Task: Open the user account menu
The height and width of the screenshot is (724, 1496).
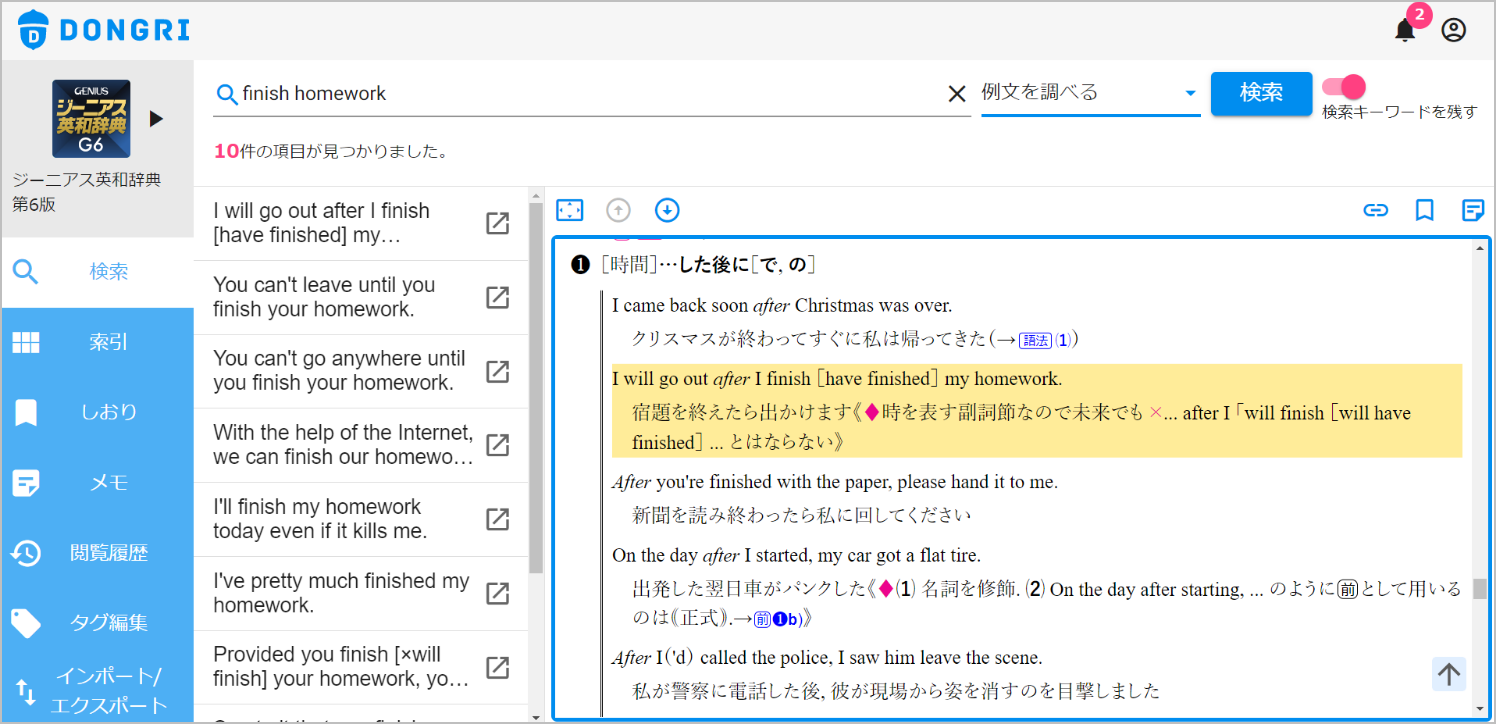Action: point(1453,30)
